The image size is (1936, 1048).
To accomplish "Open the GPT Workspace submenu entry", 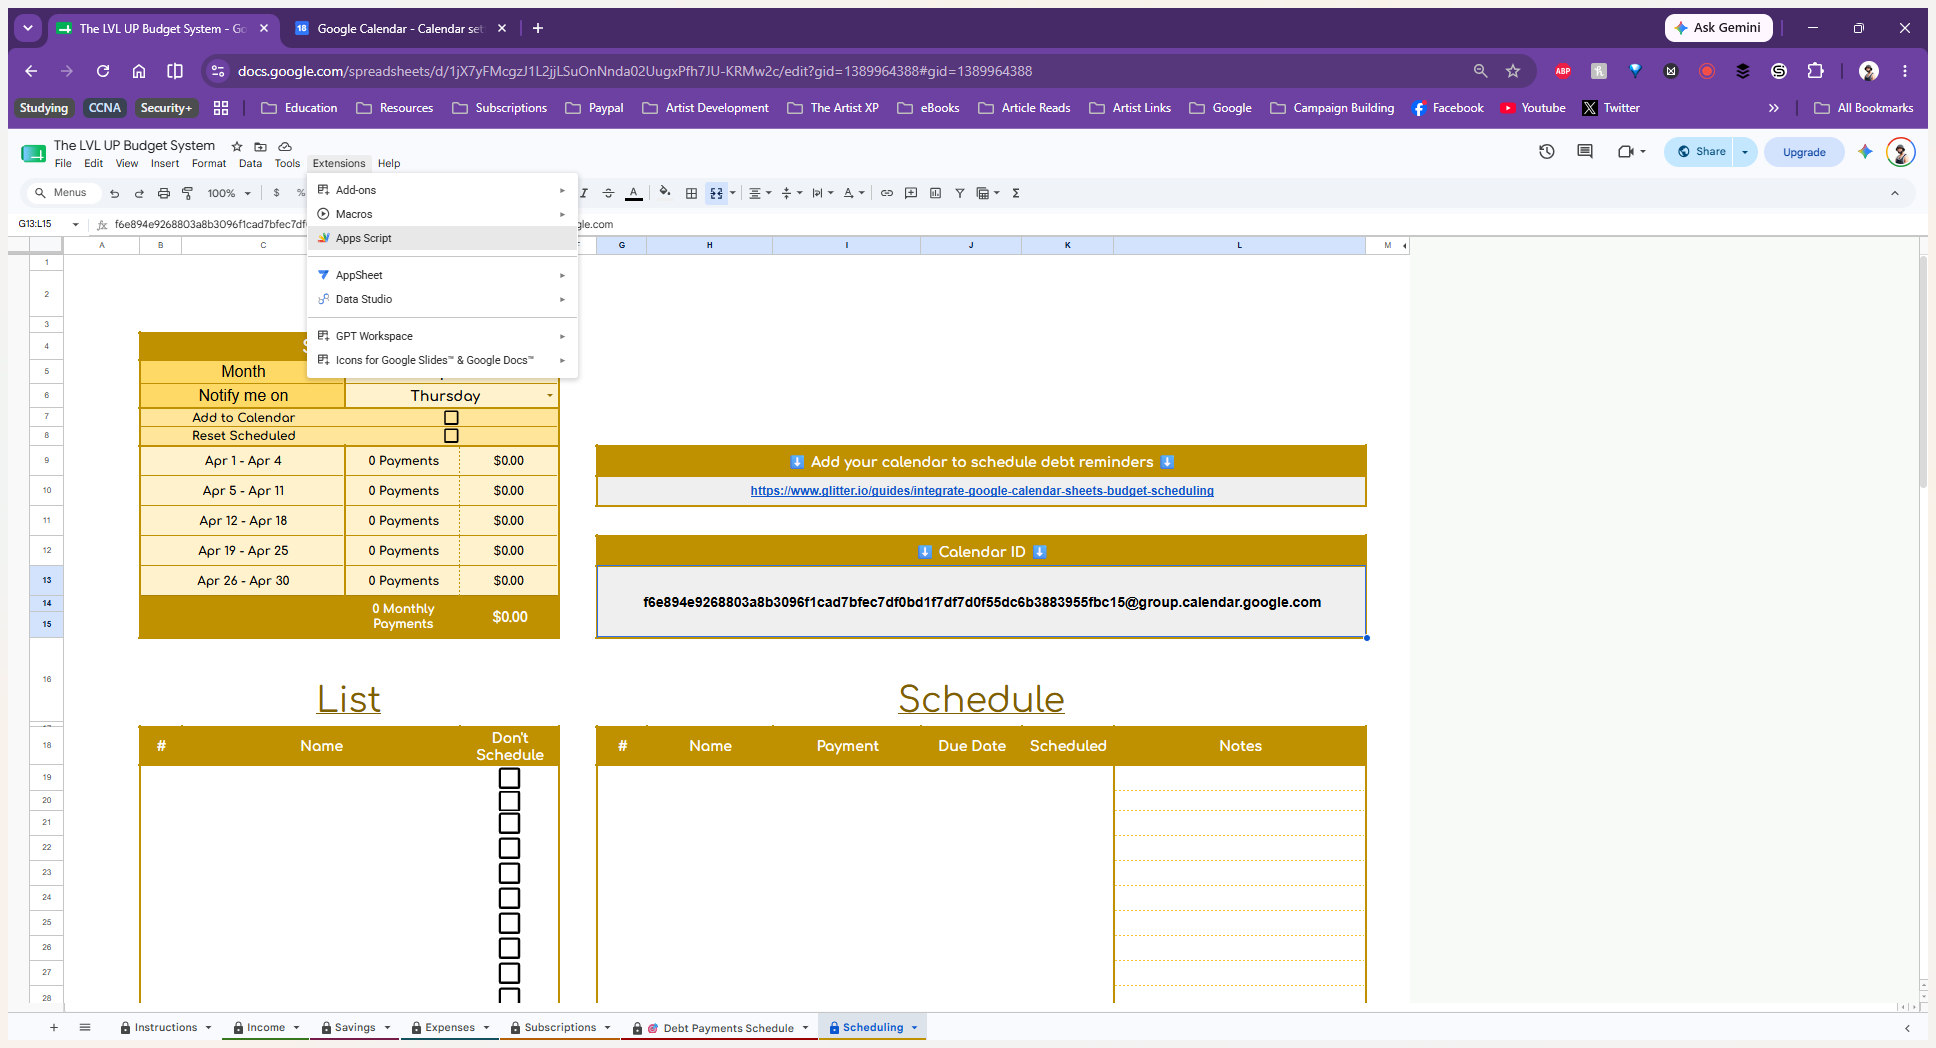I will [442, 336].
